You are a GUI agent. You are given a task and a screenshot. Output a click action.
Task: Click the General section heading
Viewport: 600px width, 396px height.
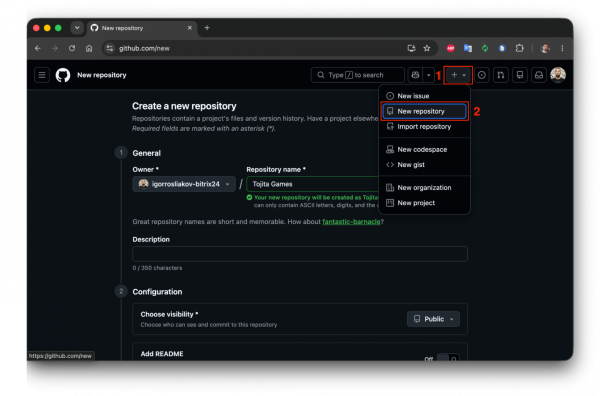[147, 153]
